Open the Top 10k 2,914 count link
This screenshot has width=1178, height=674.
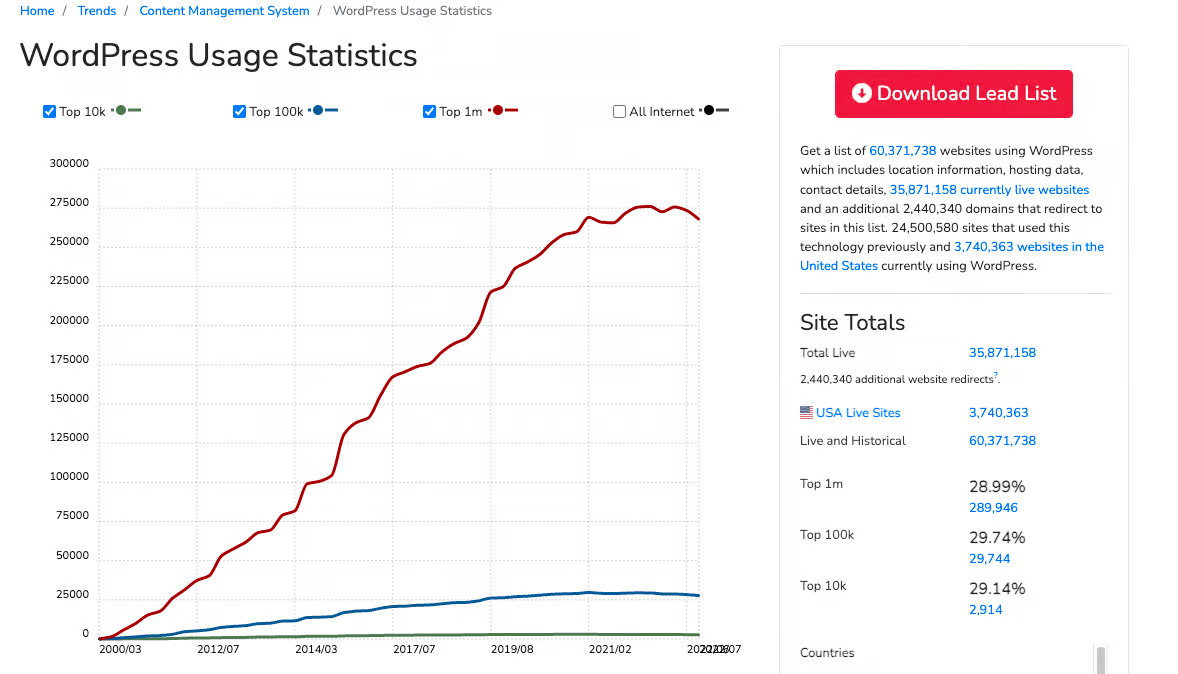986,610
